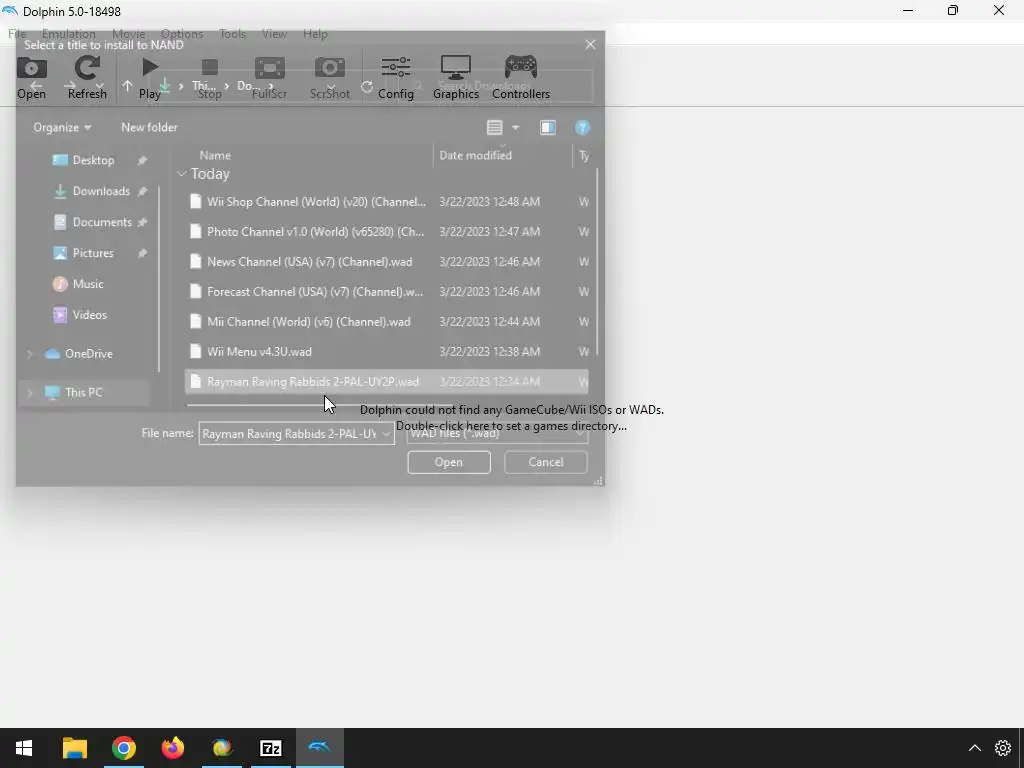Sort files by the Name column header
The height and width of the screenshot is (768, 1024).
click(215, 155)
